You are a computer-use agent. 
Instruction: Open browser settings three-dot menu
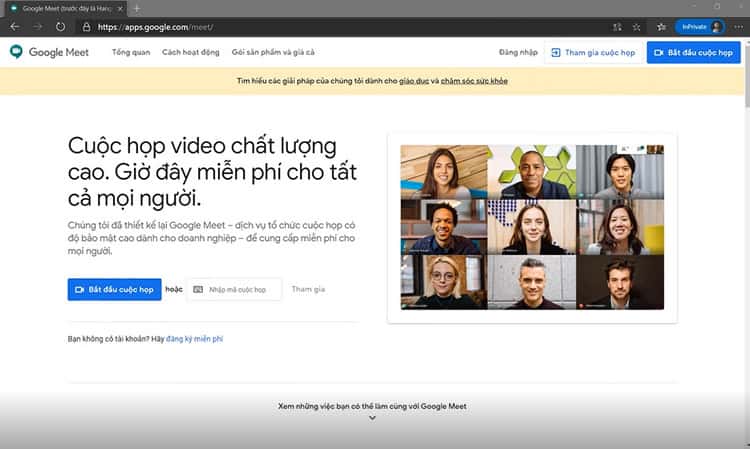tap(739, 27)
